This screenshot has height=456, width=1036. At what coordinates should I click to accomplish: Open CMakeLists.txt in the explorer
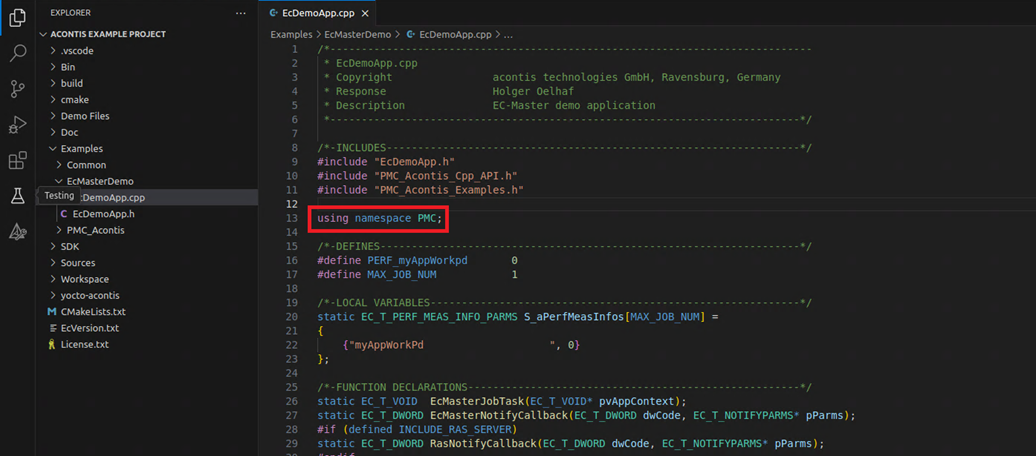(92, 312)
